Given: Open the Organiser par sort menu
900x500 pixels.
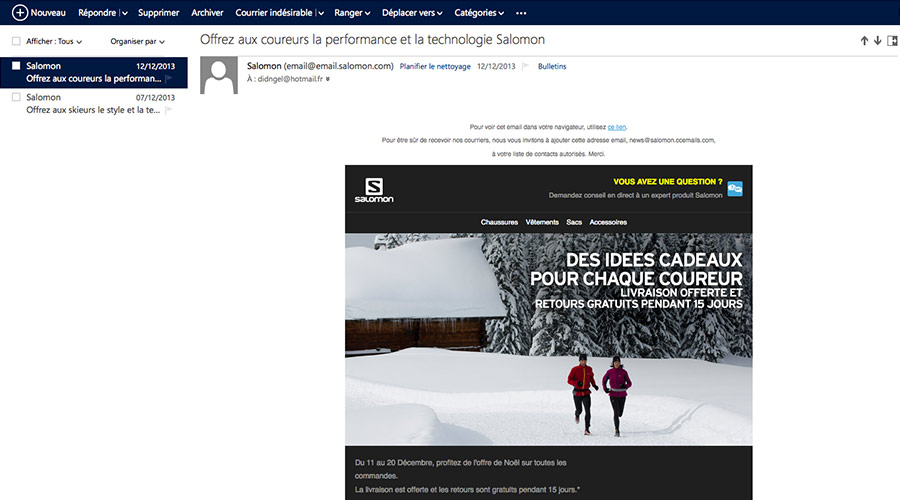Looking at the screenshot, I should 137,41.
